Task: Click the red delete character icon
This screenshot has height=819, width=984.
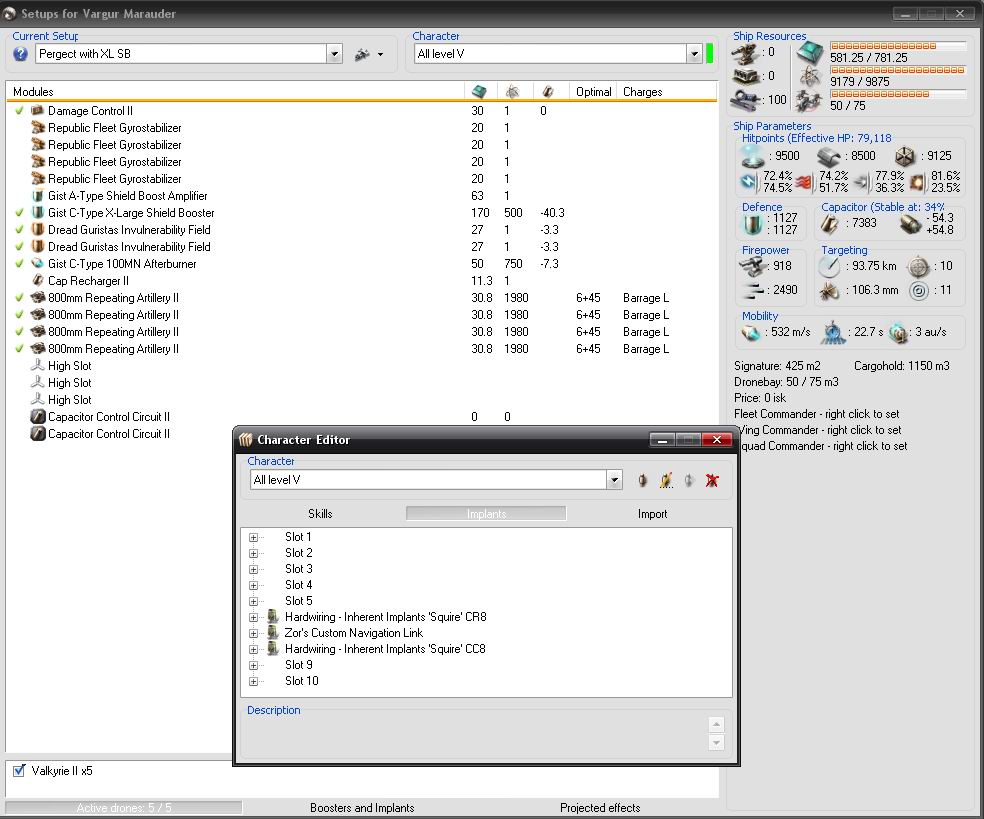Action: pyautogui.click(x=712, y=481)
